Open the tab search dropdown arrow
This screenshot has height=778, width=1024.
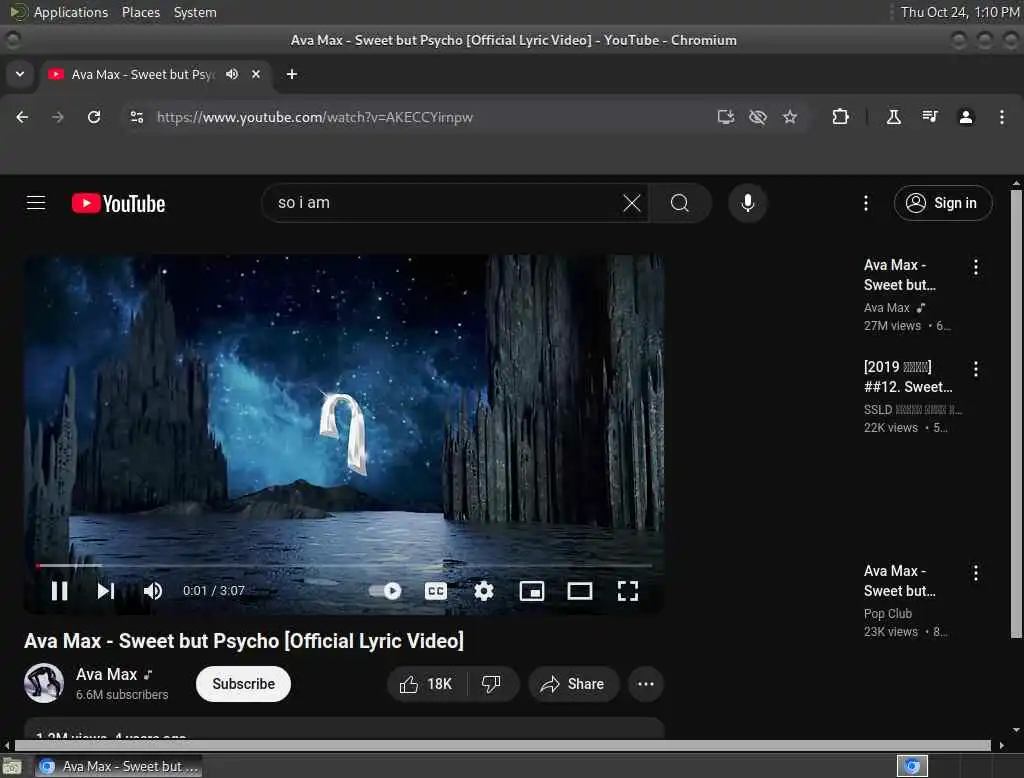[20, 74]
